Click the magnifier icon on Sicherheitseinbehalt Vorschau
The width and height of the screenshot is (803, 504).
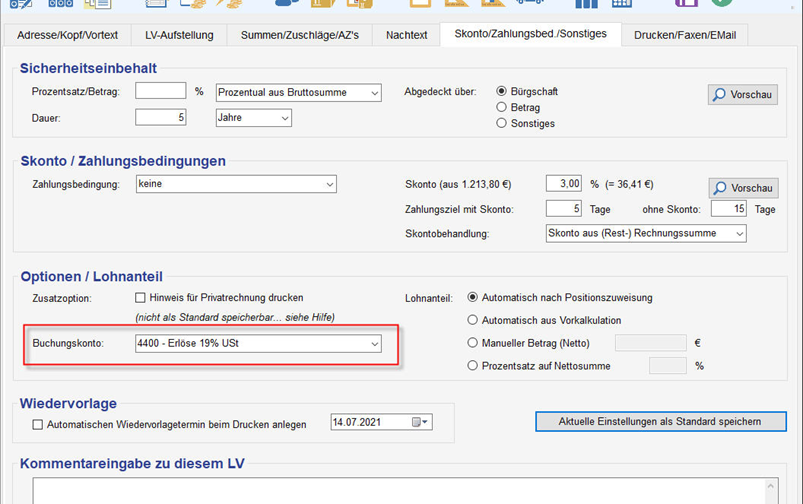[x=720, y=95]
